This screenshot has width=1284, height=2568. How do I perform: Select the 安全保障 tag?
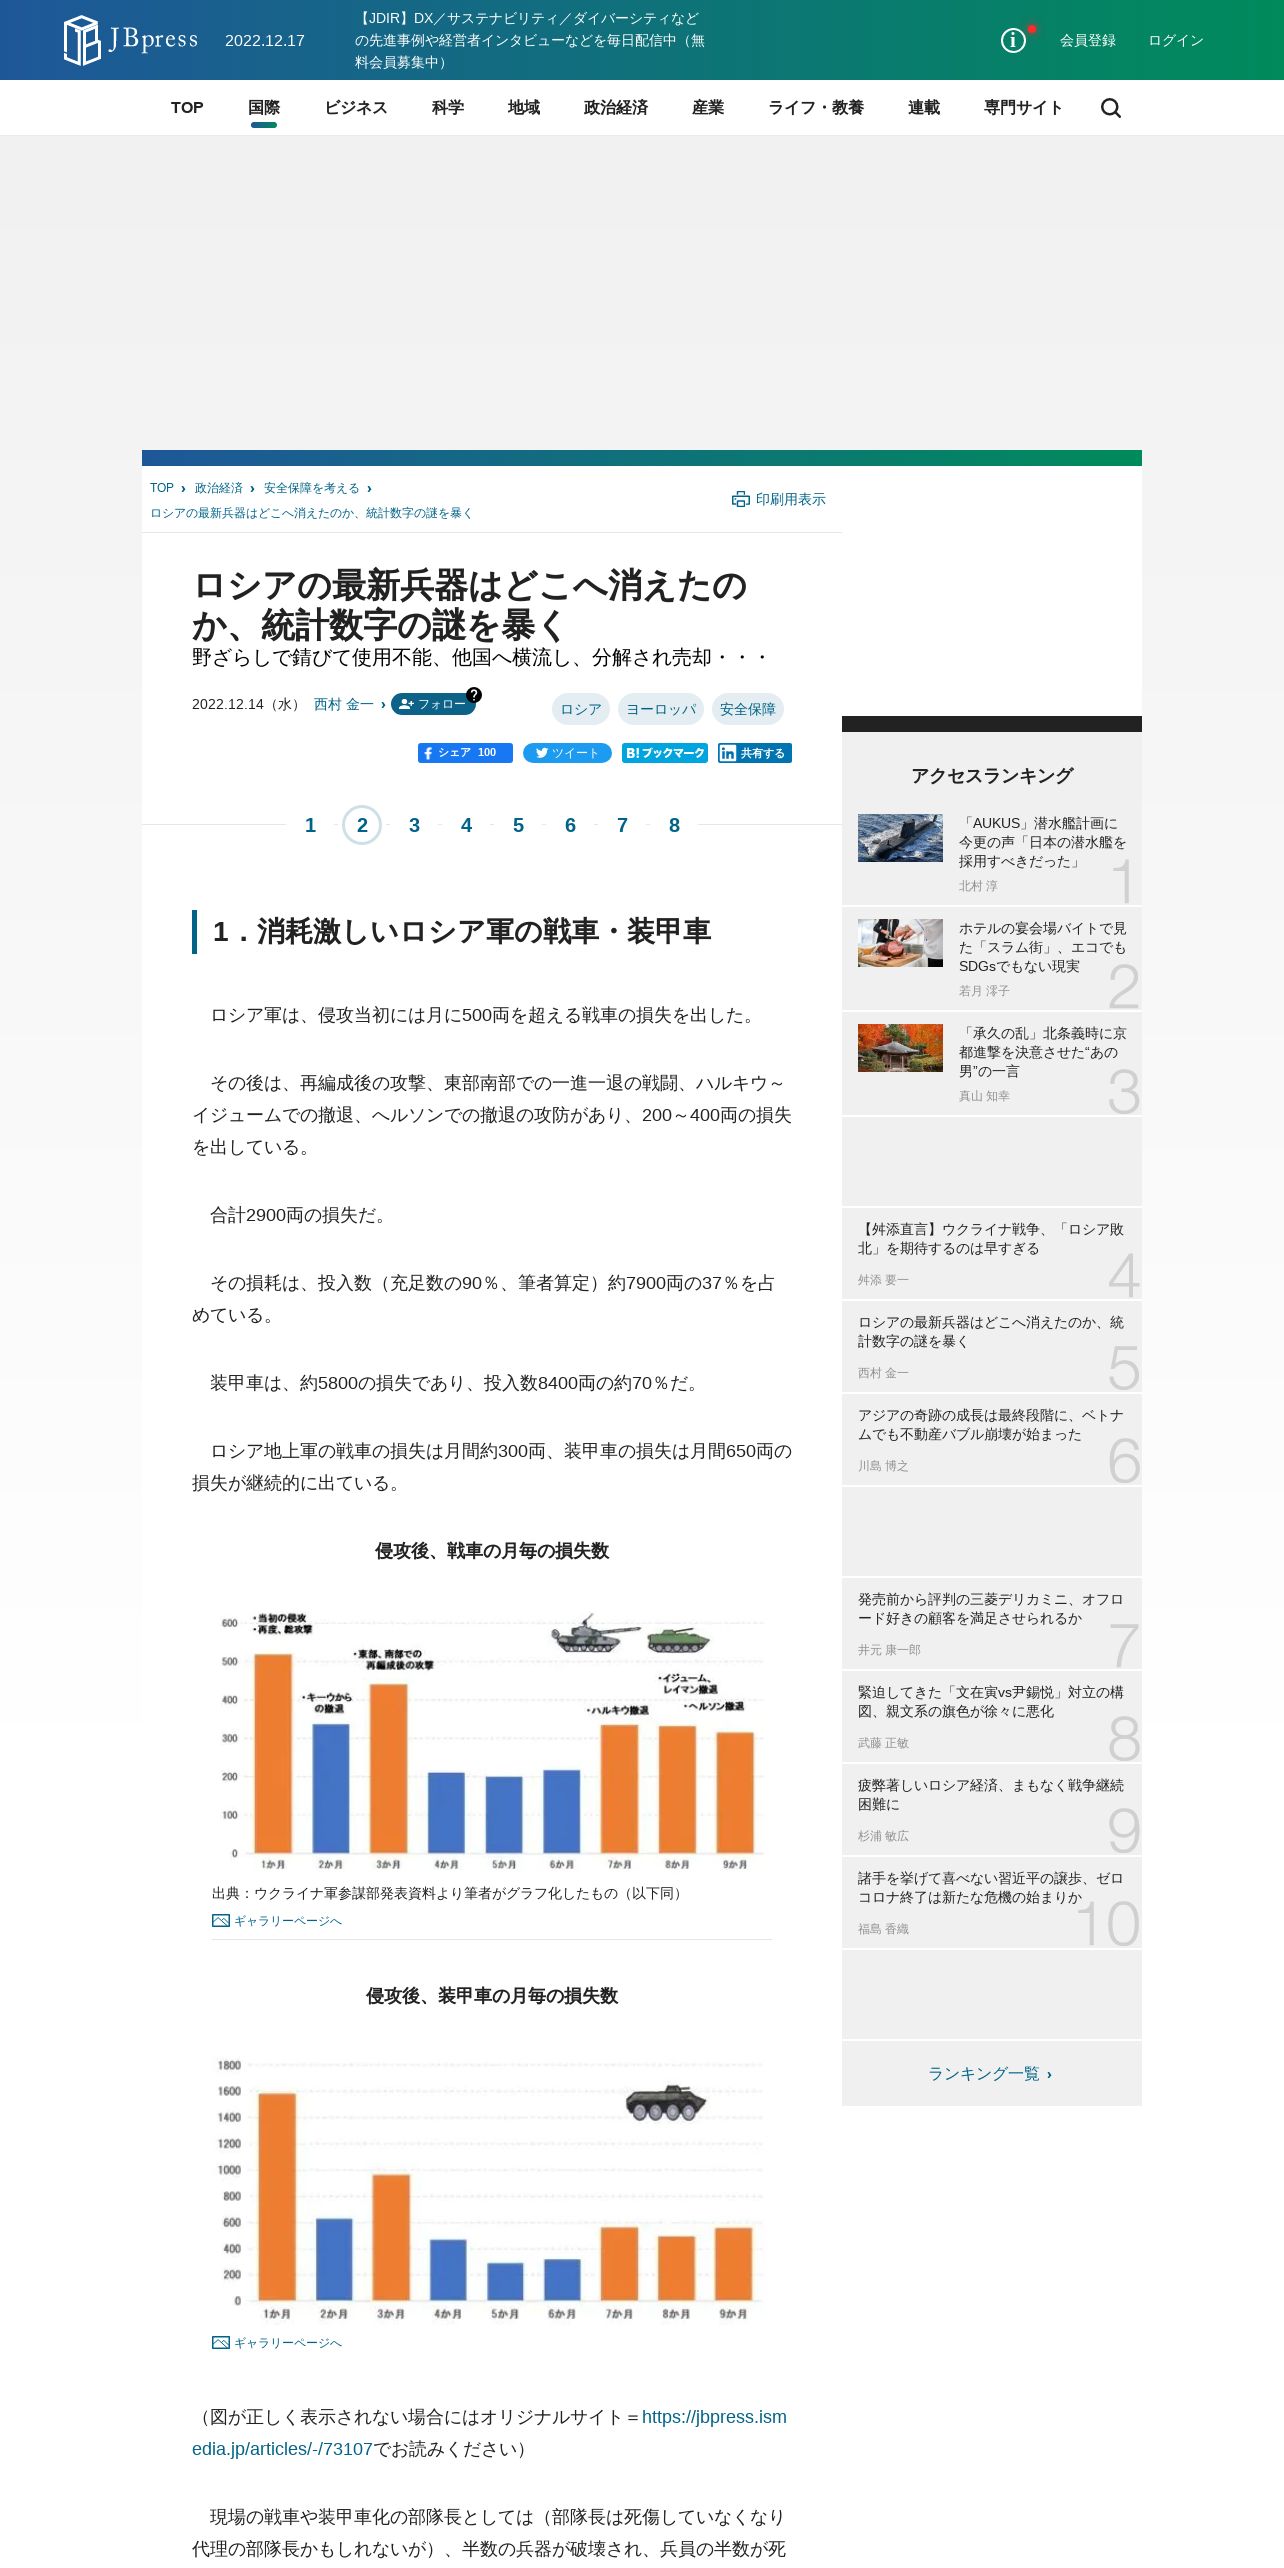[x=748, y=709]
